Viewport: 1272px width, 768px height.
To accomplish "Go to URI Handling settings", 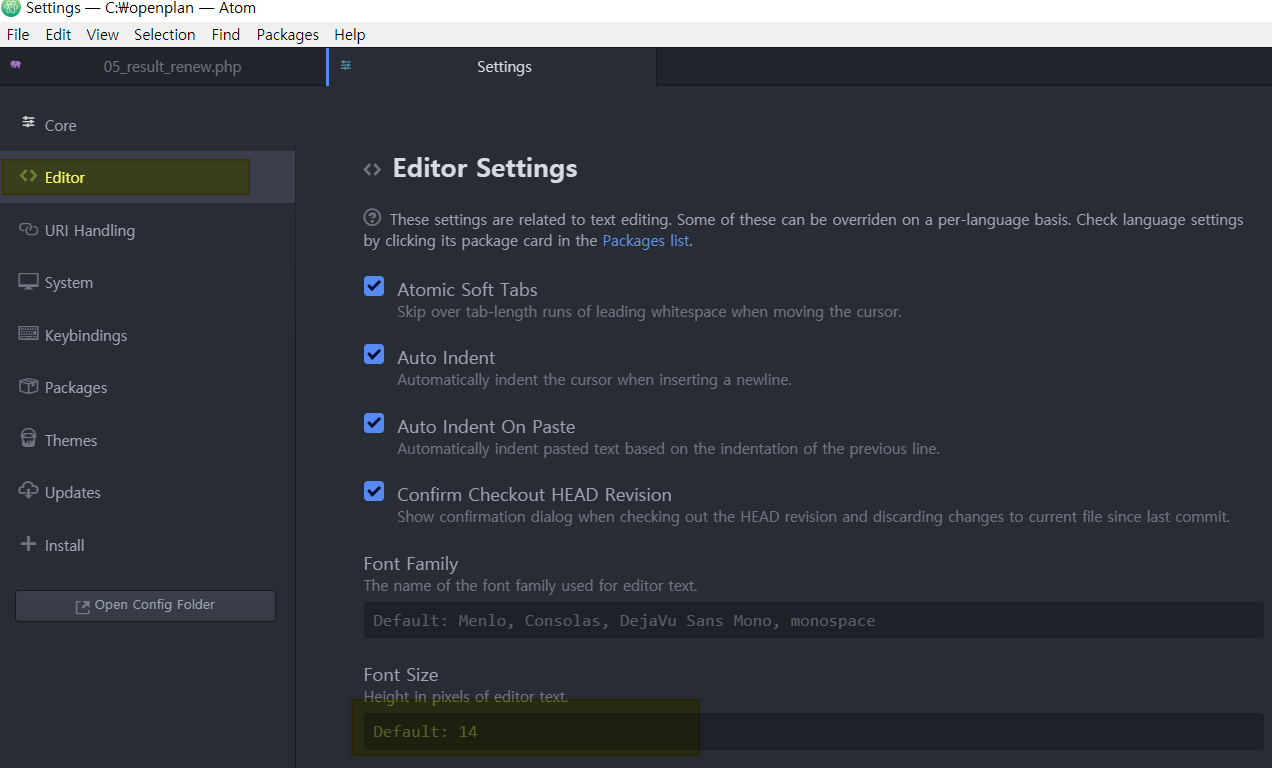I will coord(147,230).
